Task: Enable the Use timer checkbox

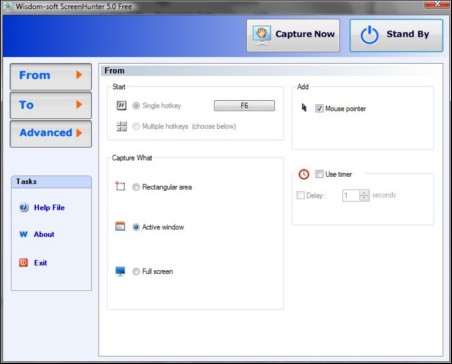Action: click(319, 174)
